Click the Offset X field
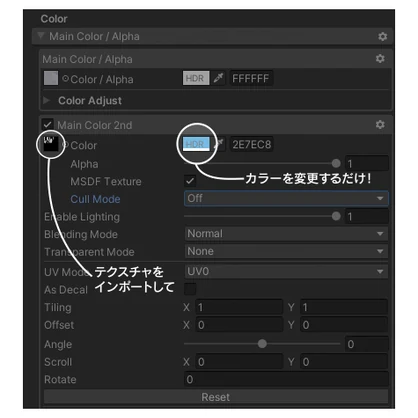418x418 pixels. click(x=239, y=325)
